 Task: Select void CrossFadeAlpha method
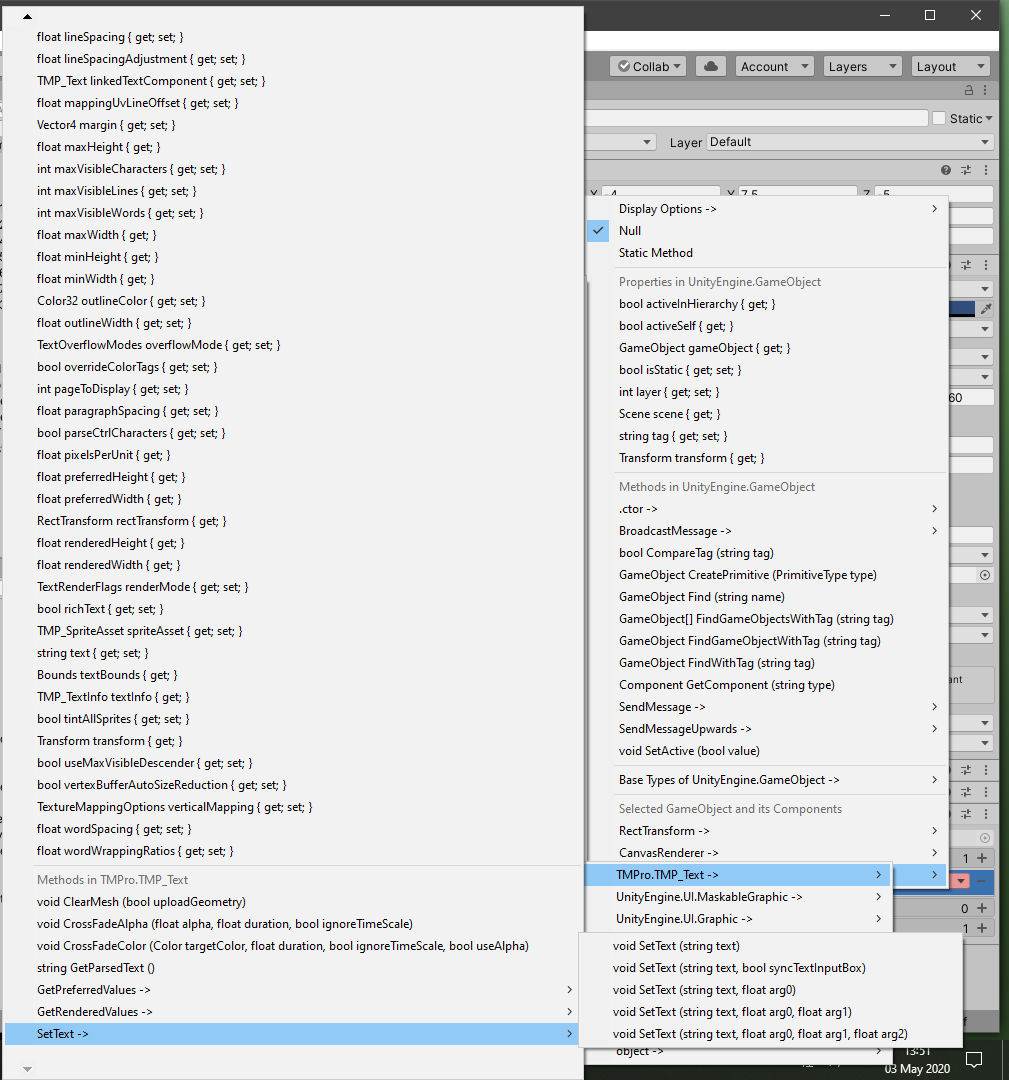tap(294, 924)
